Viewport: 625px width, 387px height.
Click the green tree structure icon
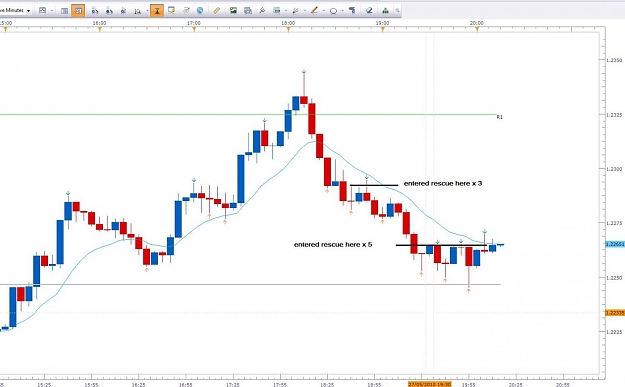(x=385, y=11)
